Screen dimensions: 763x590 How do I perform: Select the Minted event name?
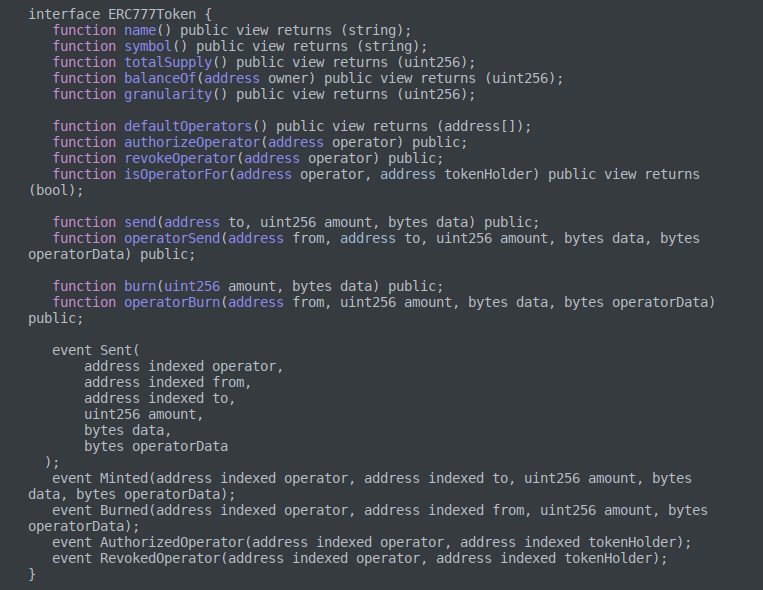[124, 479]
